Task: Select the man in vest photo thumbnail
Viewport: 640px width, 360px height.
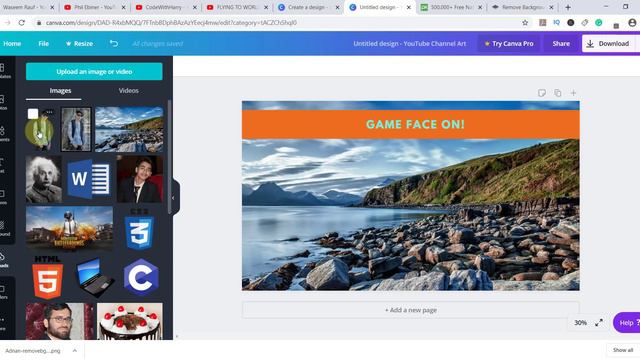Action: (76, 129)
